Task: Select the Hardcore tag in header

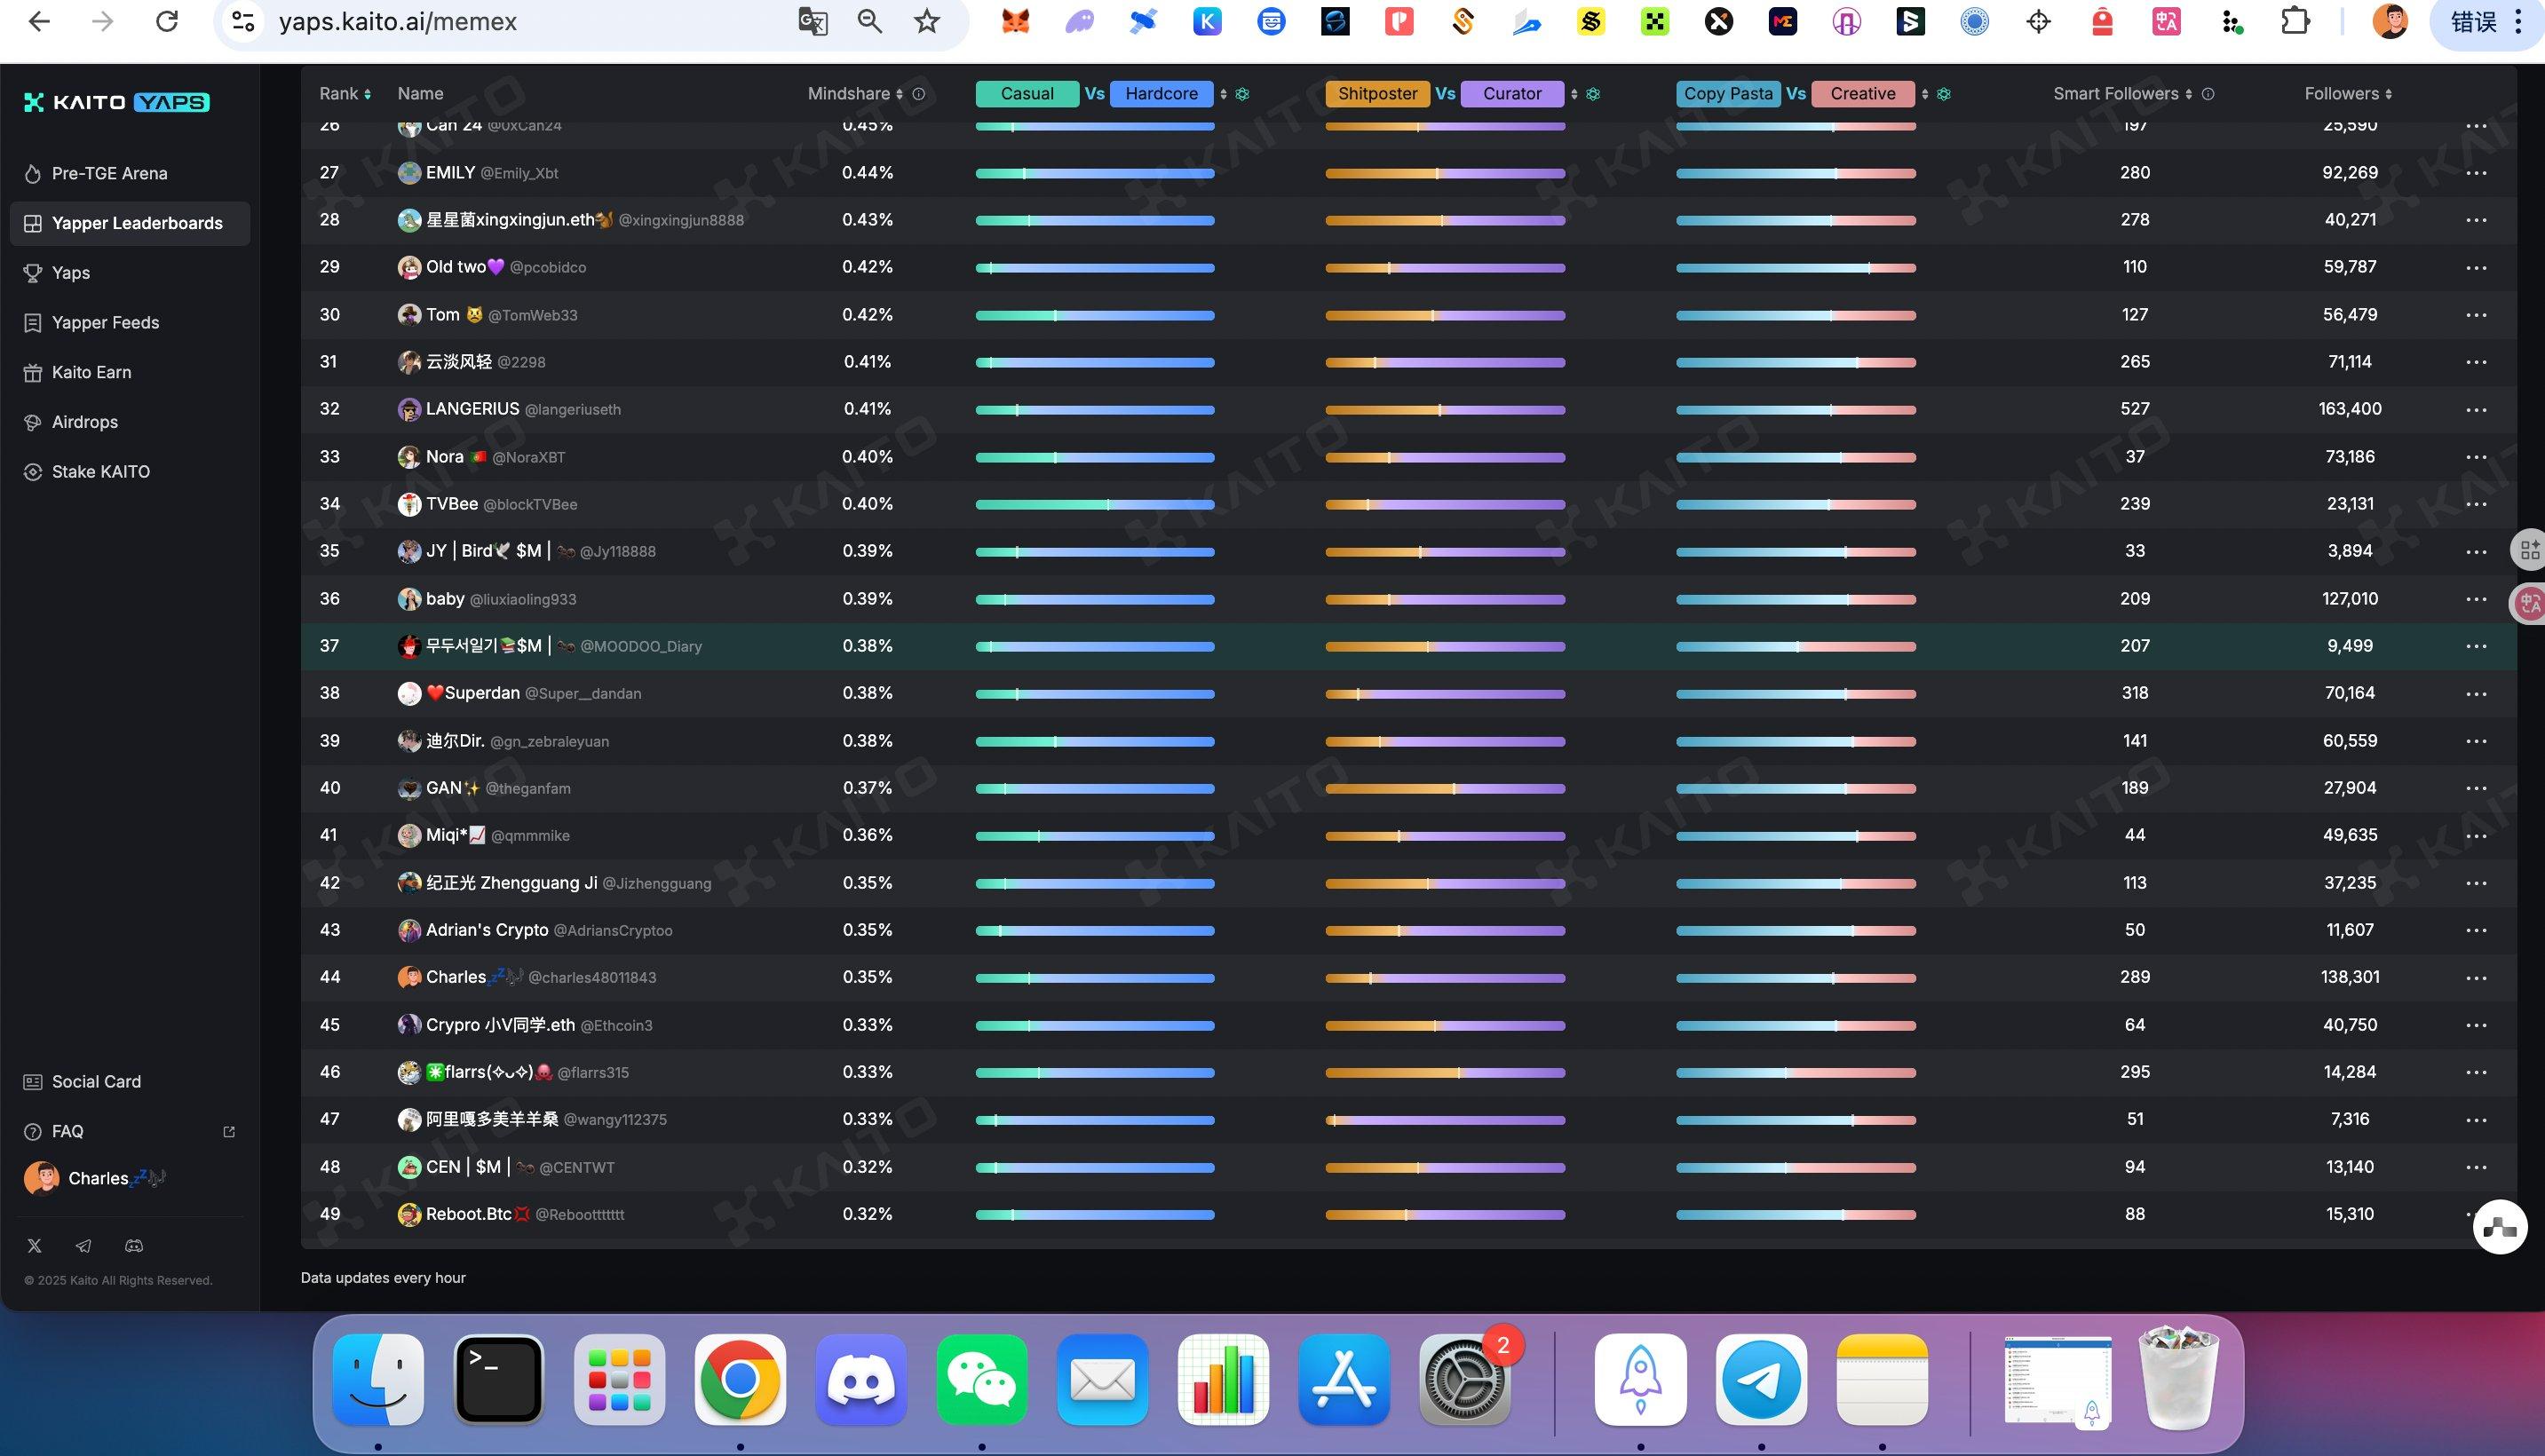Action: click(1161, 94)
